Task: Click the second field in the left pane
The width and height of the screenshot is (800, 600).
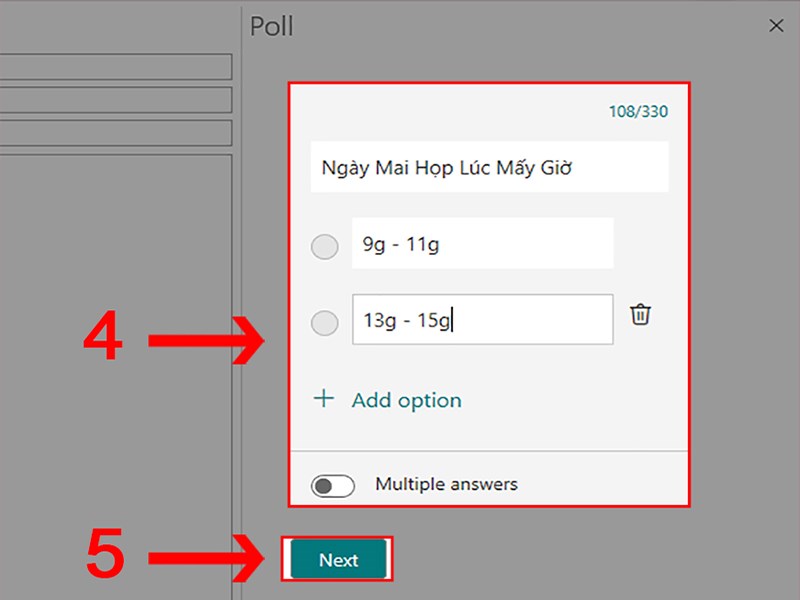Action: pyautogui.click(x=115, y=100)
